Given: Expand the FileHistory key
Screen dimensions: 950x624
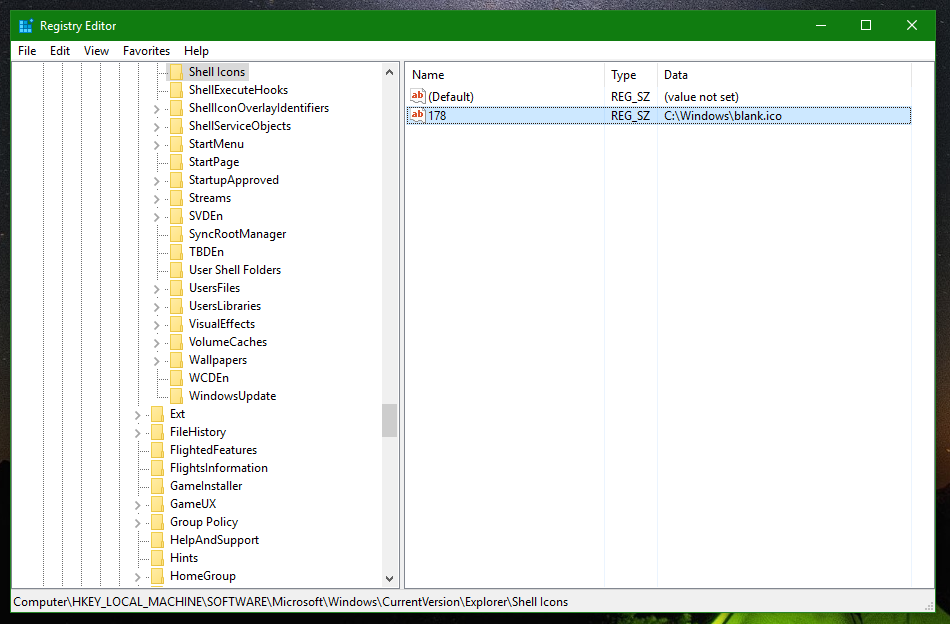Looking at the screenshot, I should [x=138, y=432].
